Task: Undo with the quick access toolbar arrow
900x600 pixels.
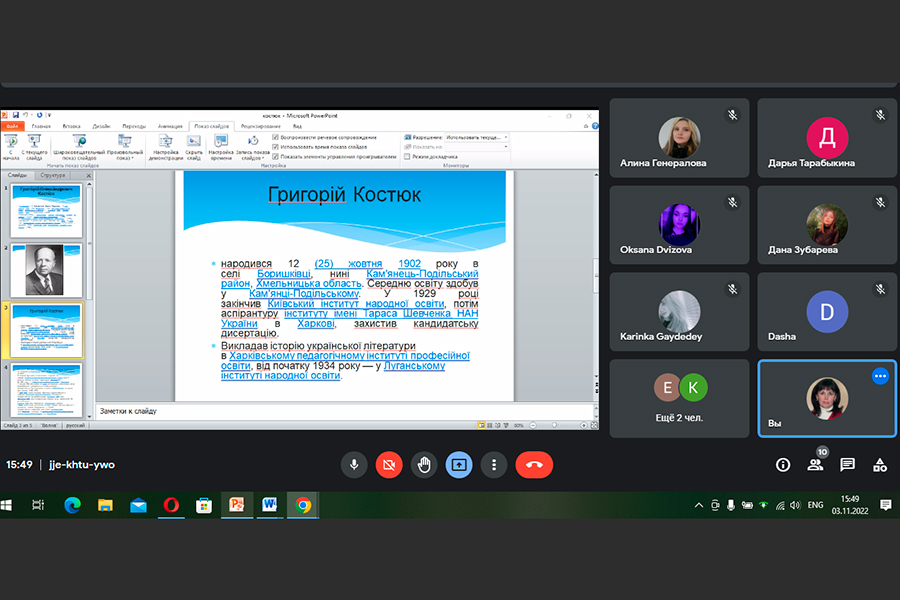Action: click(x=25, y=115)
